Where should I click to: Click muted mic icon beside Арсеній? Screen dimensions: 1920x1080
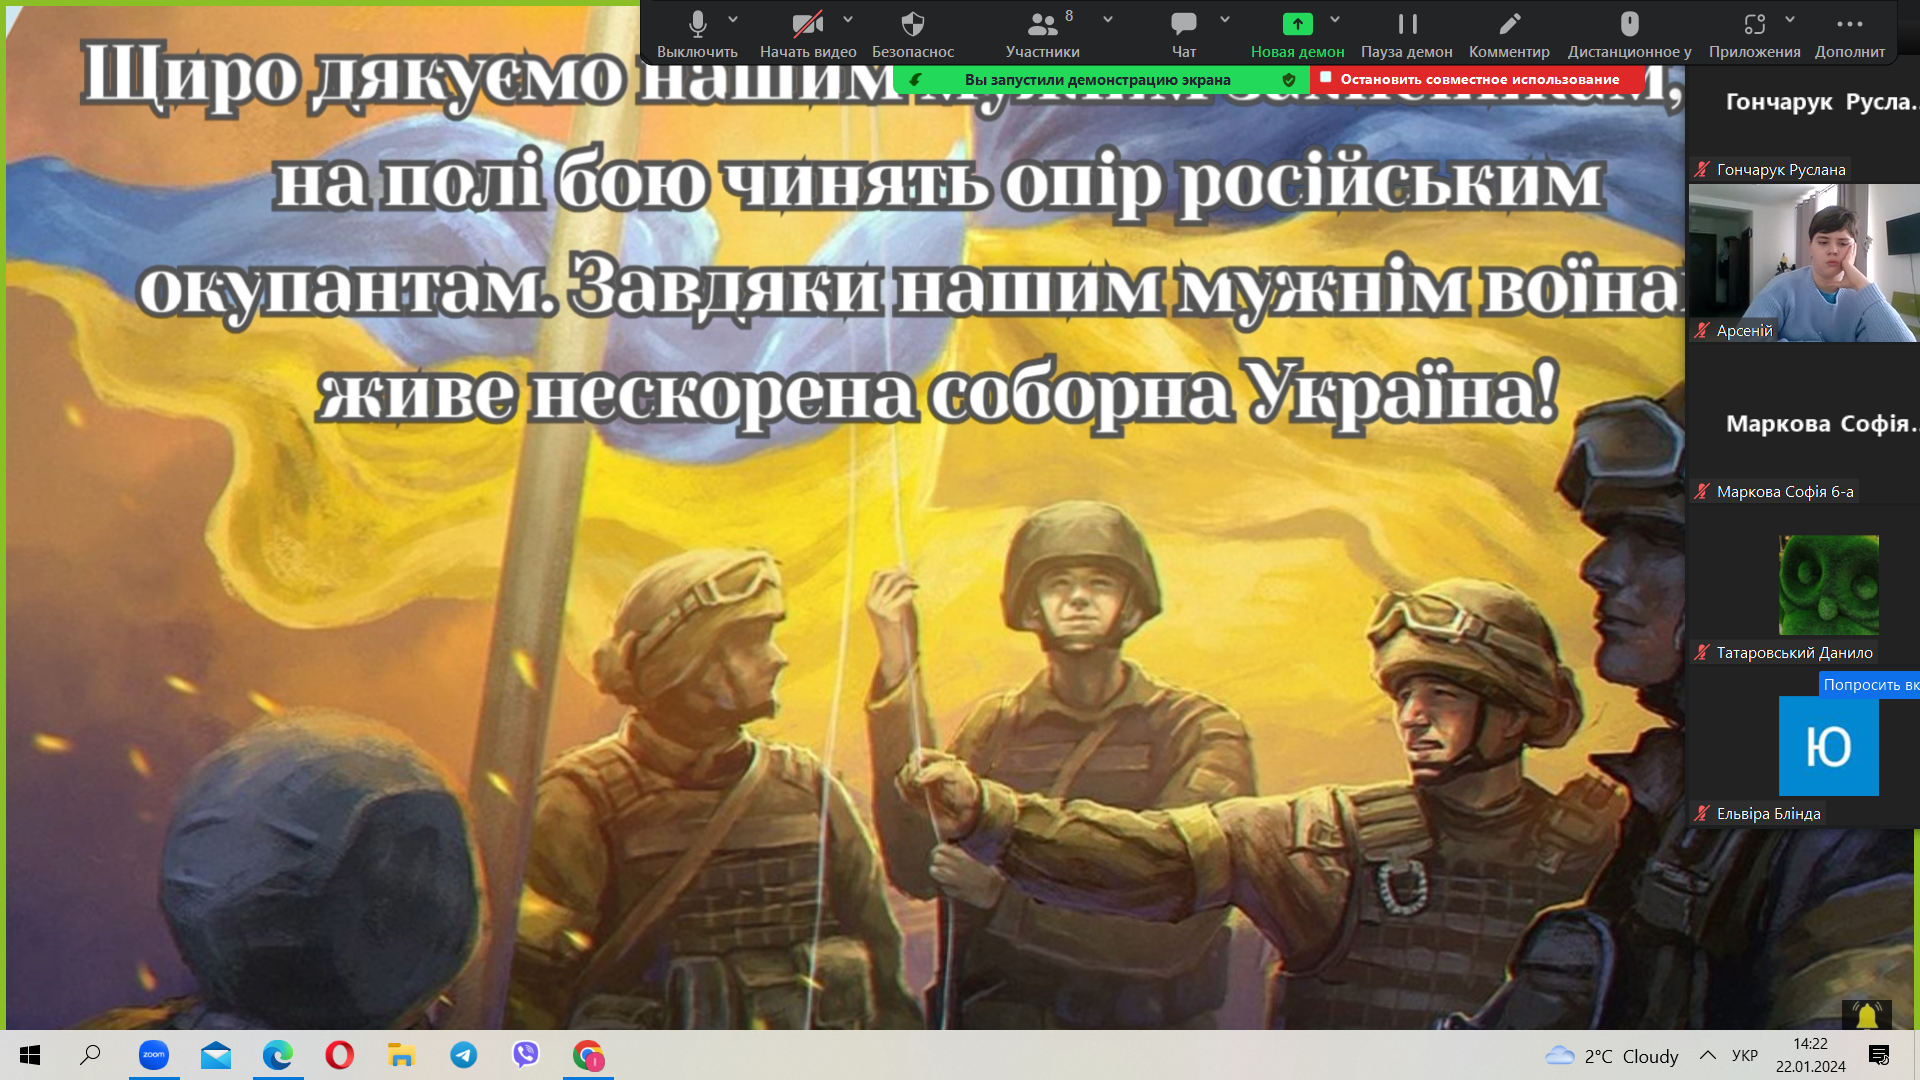point(1702,330)
